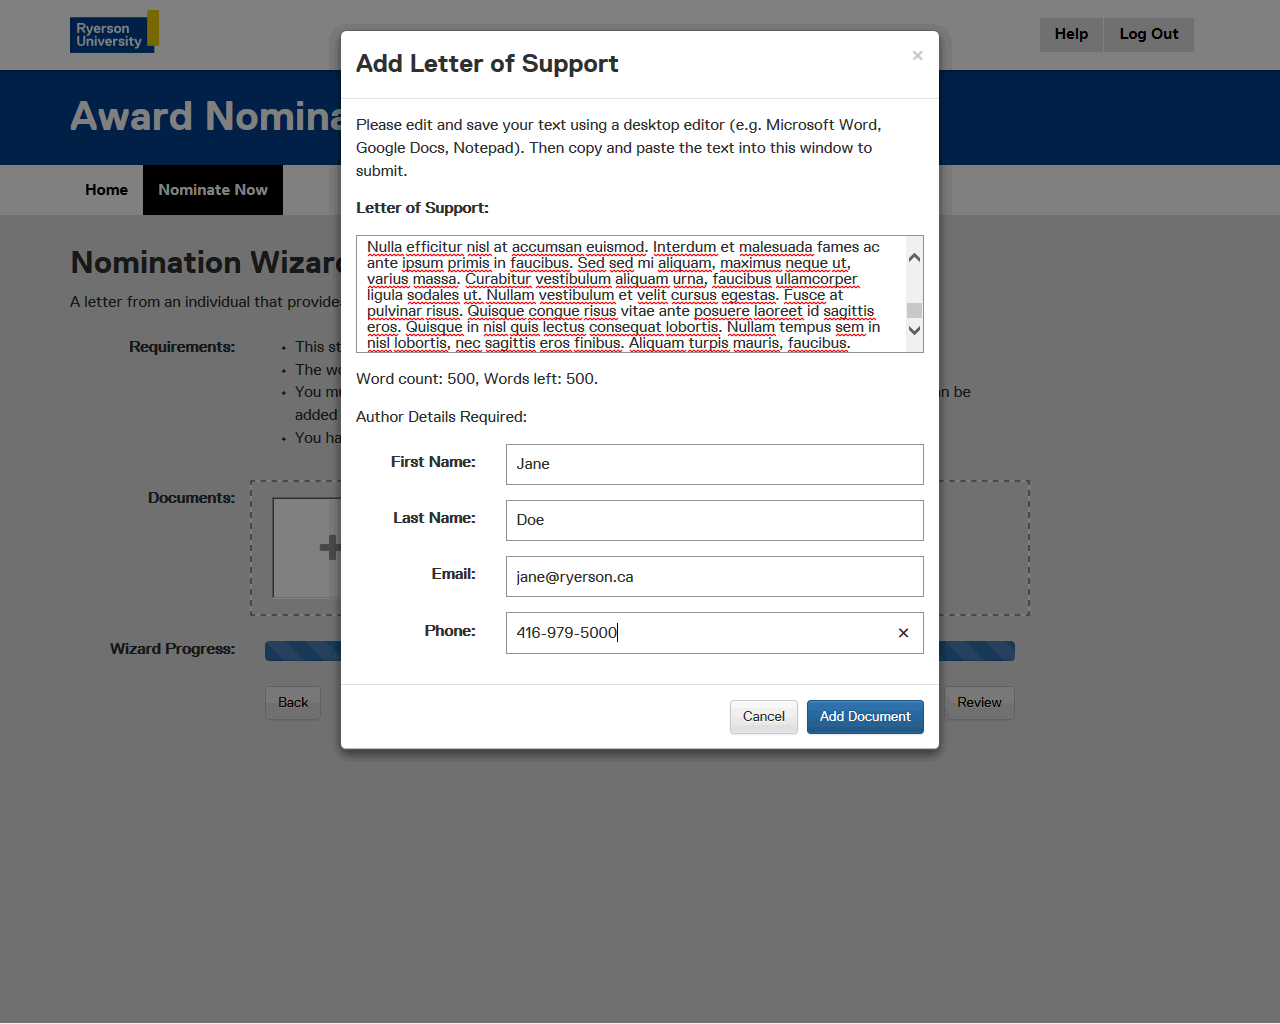This screenshot has width=1280, height=1024.
Task: Edit the Last Name field containing Doe
Action: (714, 520)
